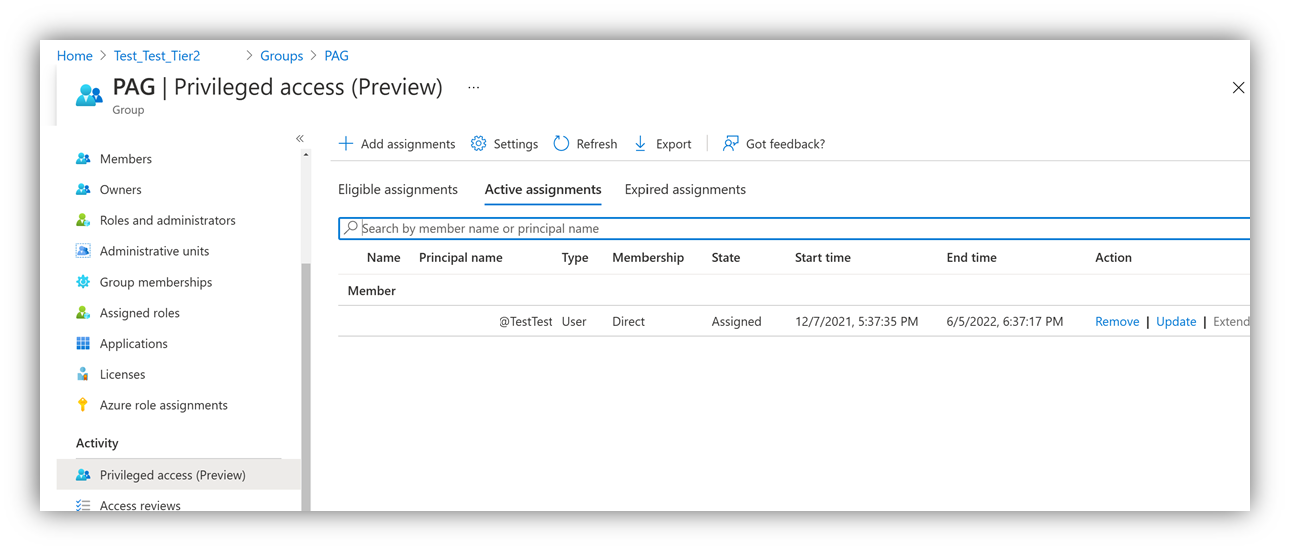Viewport: 1290px width, 551px height.
Task: Click the Got feedback icon
Action: point(731,144)
